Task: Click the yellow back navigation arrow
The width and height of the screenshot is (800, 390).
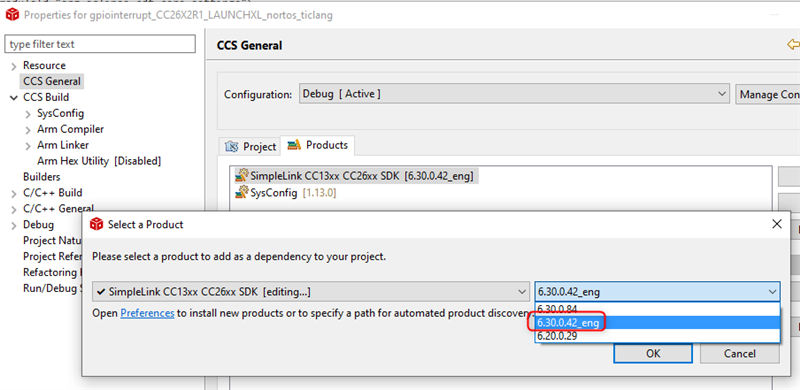Action: tap(793, 45)
